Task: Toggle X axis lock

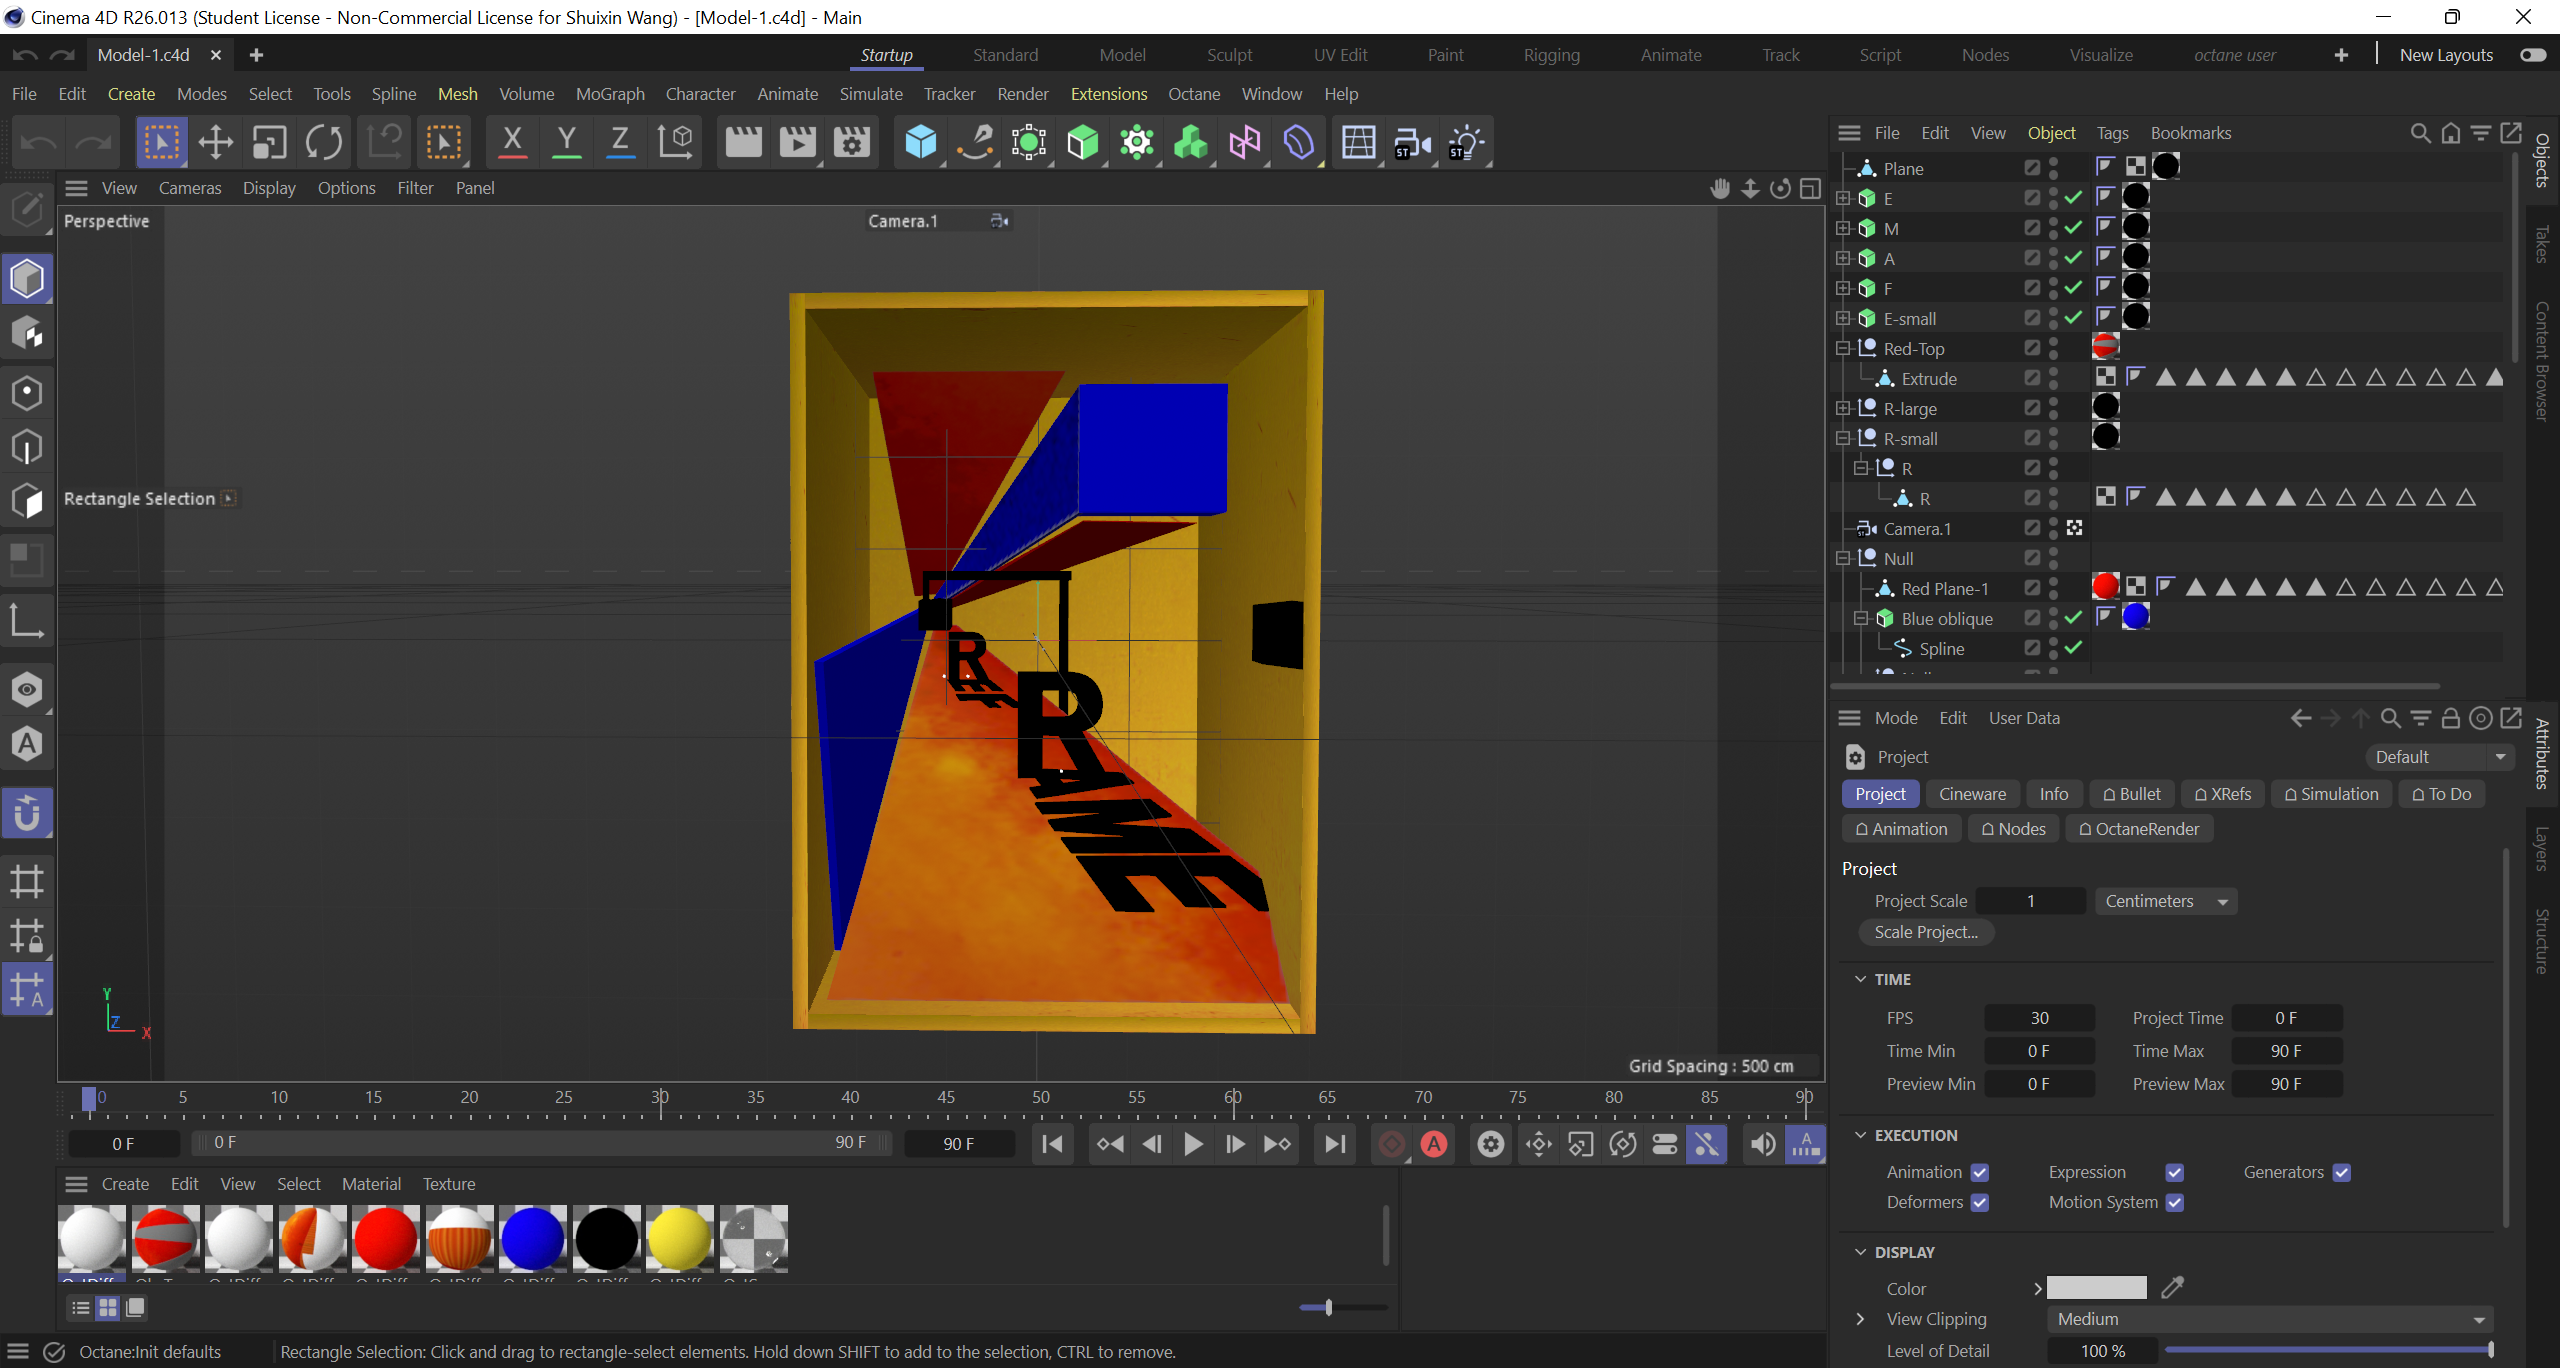Action: [512, 142]
